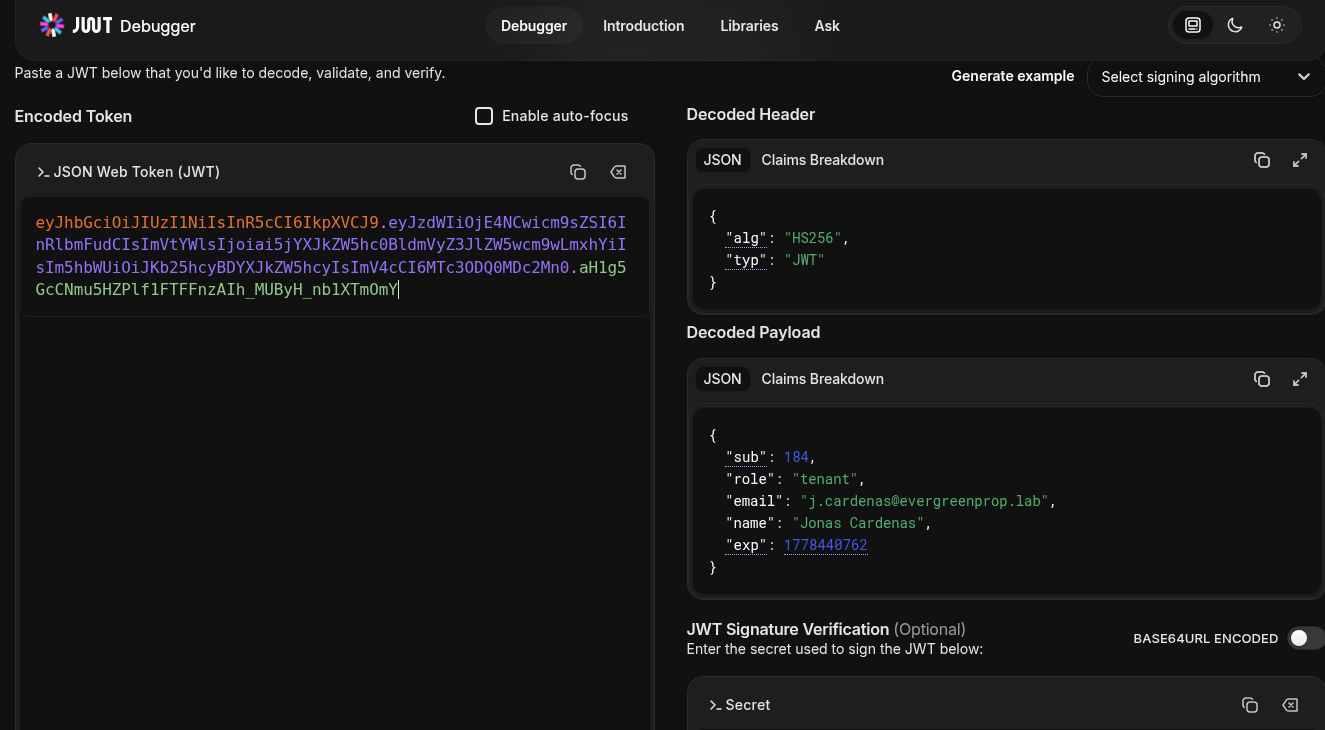The image size is (1325, 730).
Task: Select JSON tab in Decoded Header
Action: pos(723,160)
